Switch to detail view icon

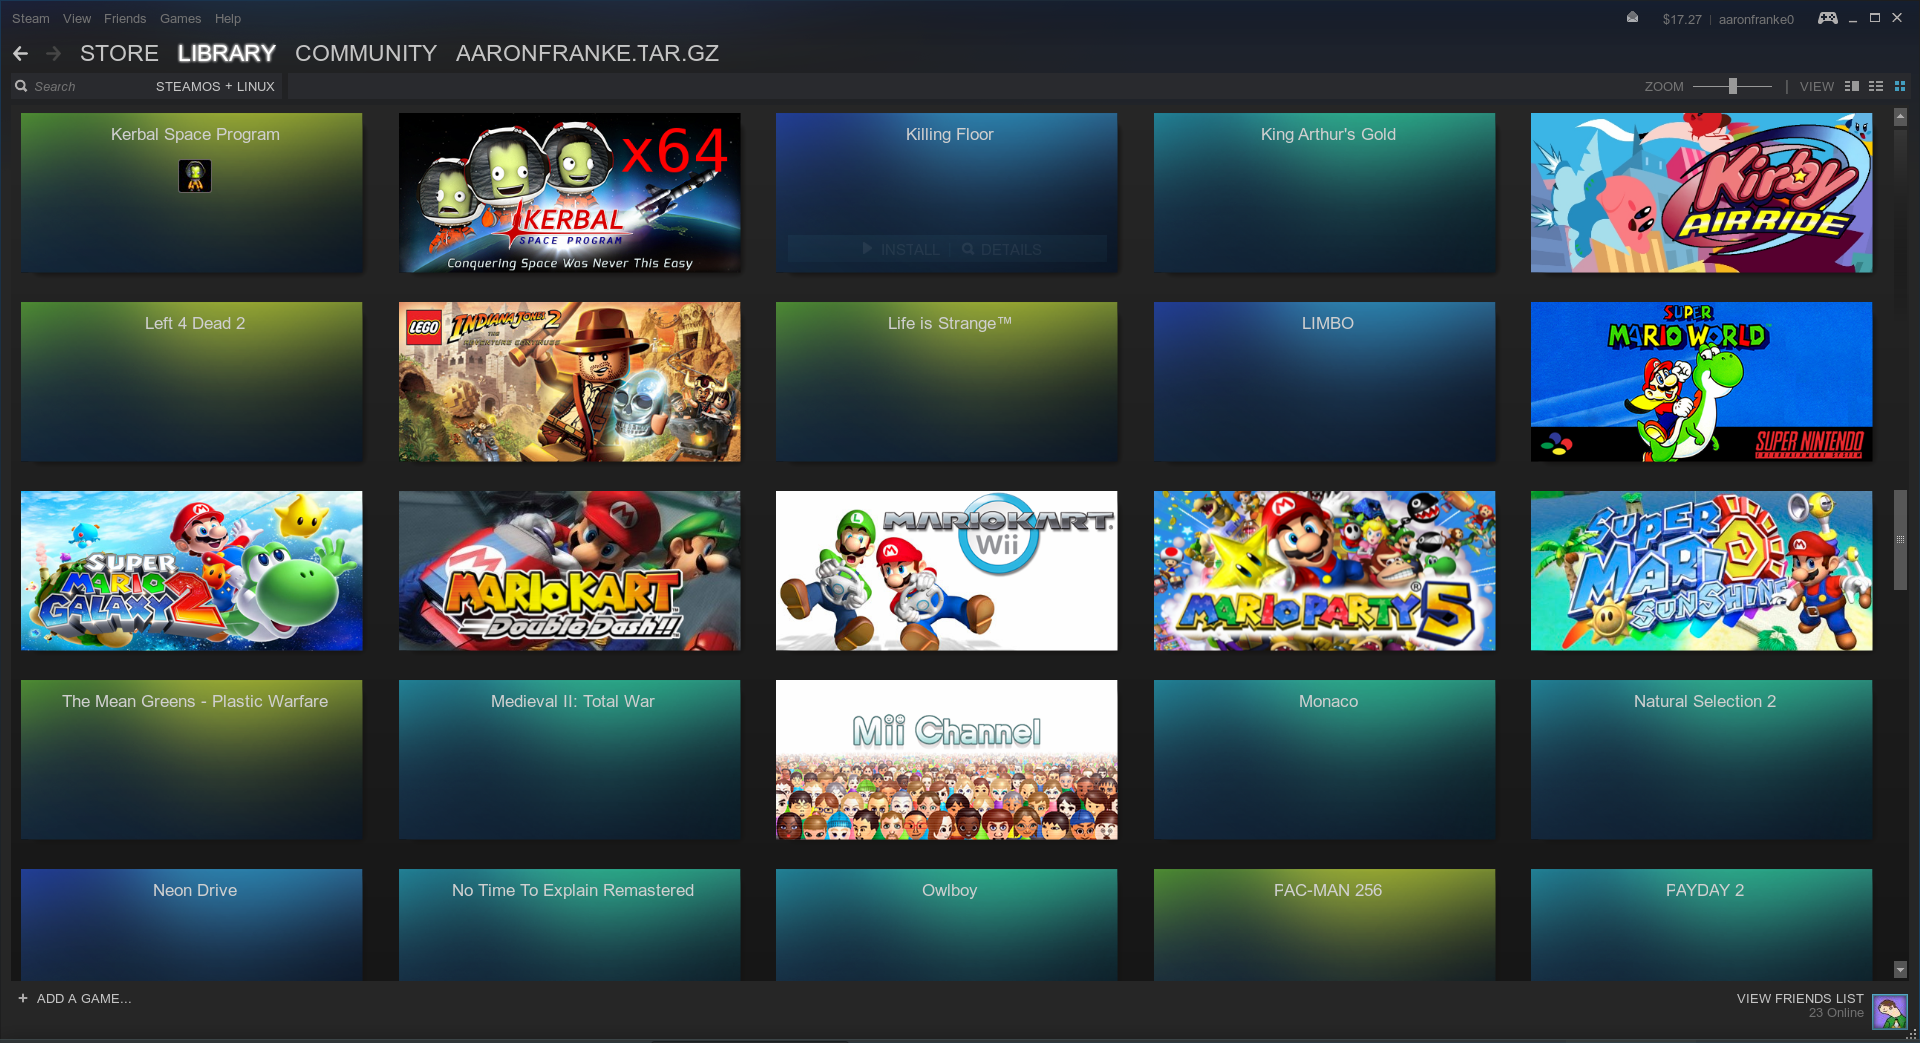(1852, 87)
